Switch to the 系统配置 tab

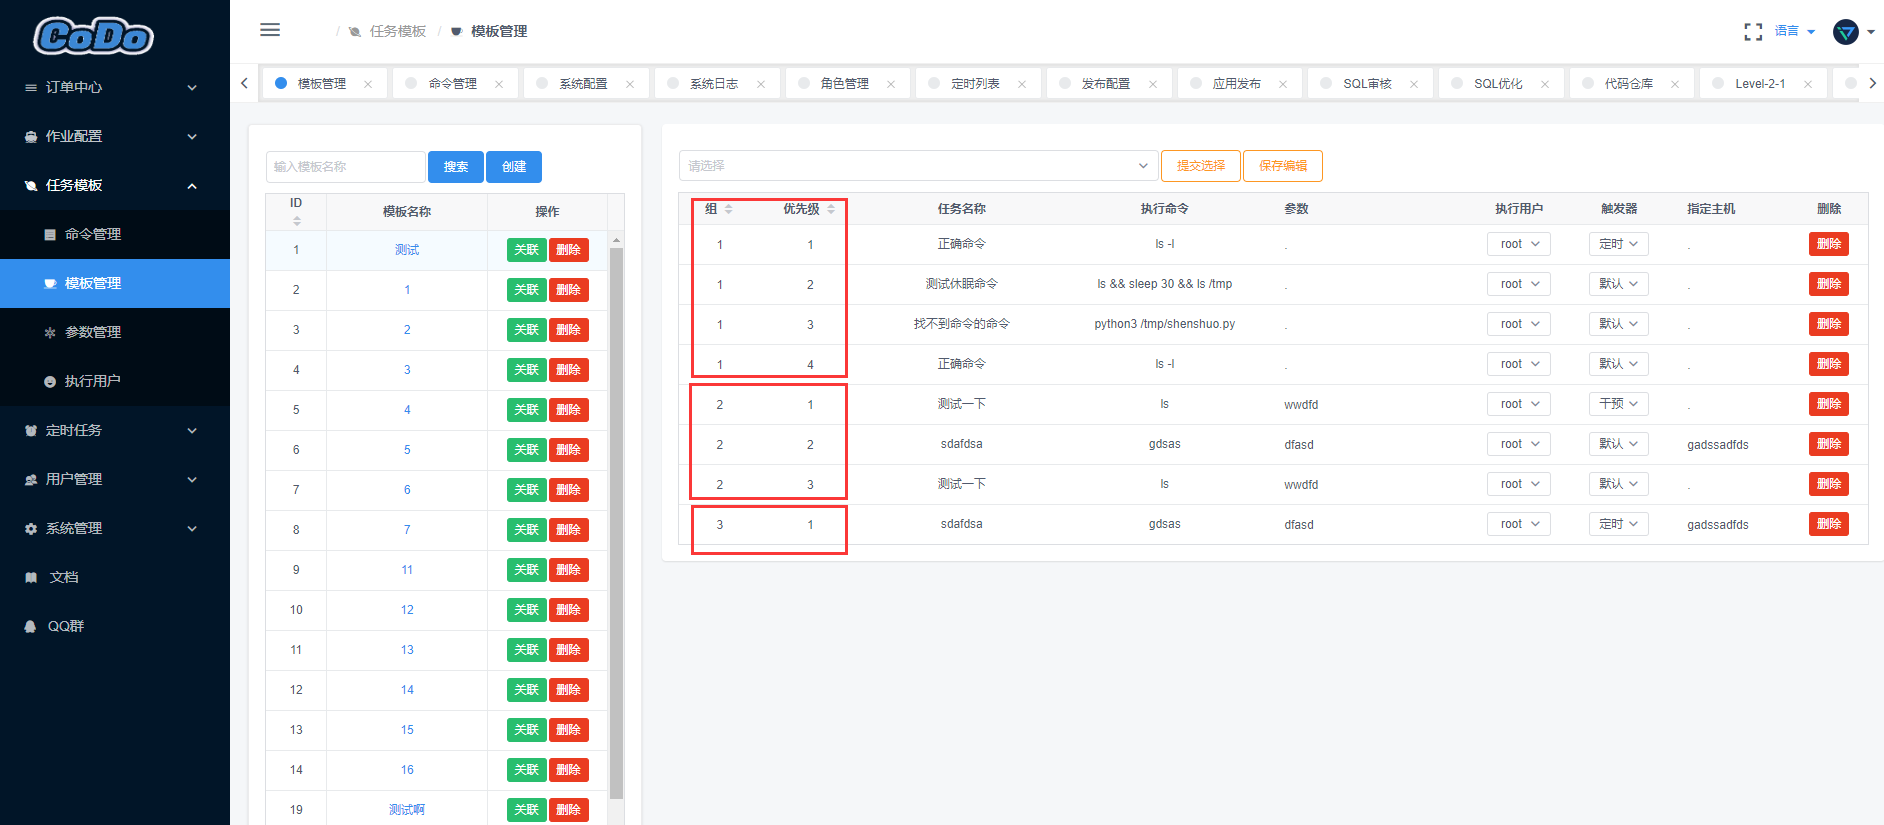584,84
